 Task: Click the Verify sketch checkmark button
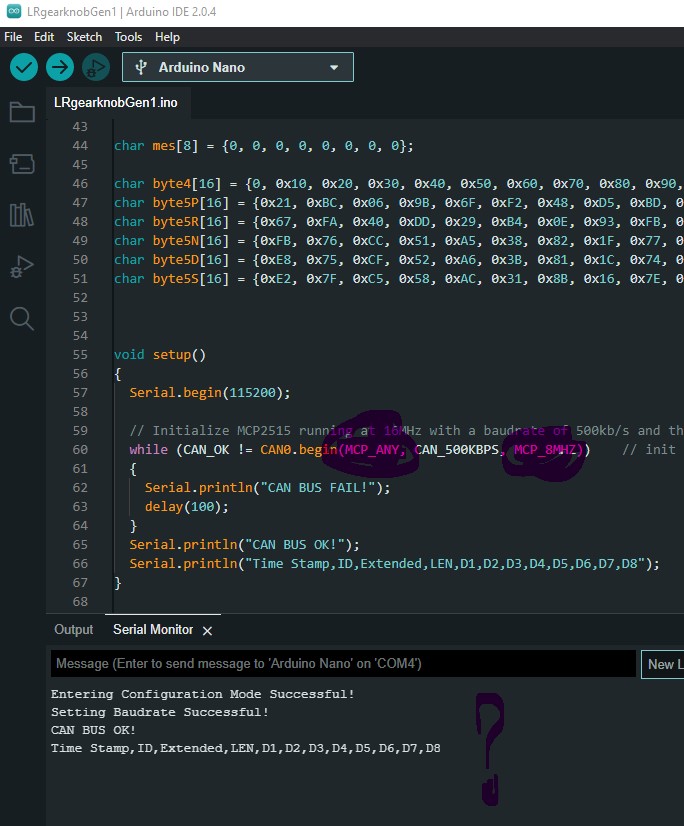click(24, 67)
